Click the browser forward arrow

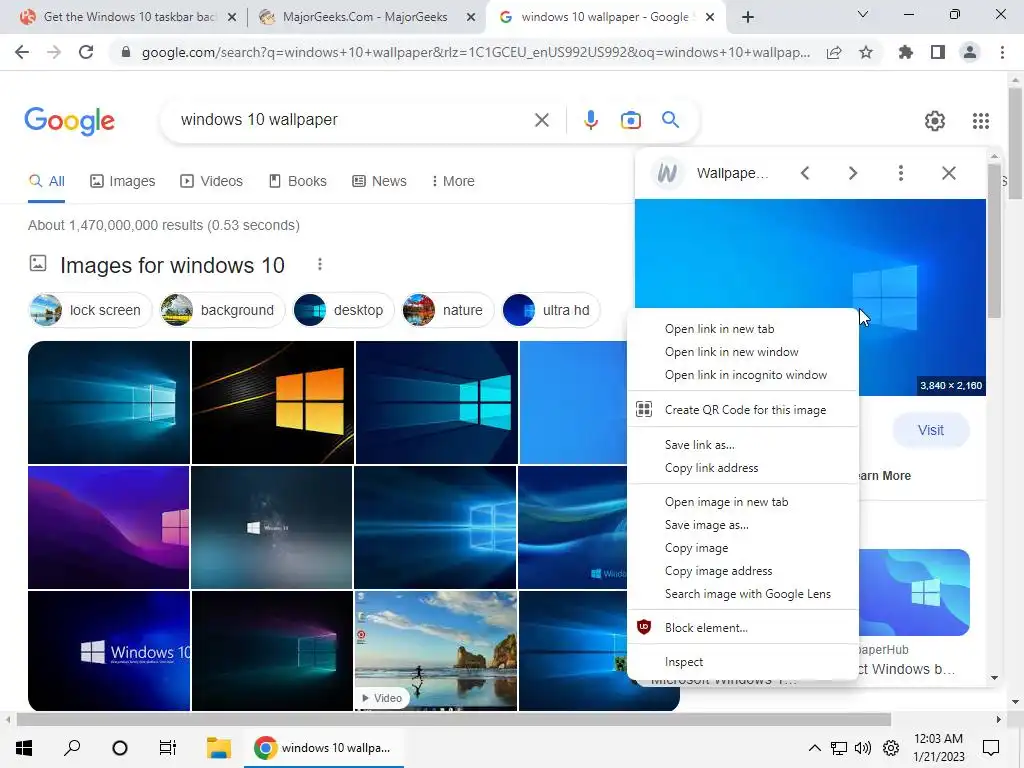[54, 52]
